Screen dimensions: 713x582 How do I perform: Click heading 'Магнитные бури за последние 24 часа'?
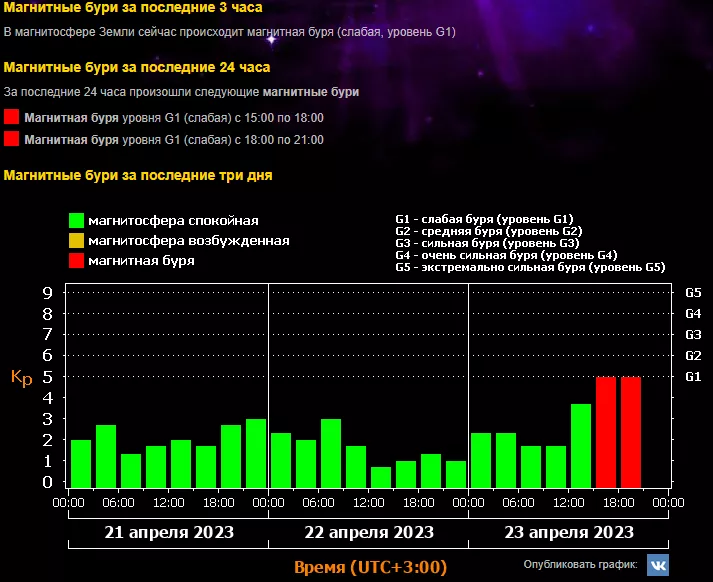tap(137, 68)
